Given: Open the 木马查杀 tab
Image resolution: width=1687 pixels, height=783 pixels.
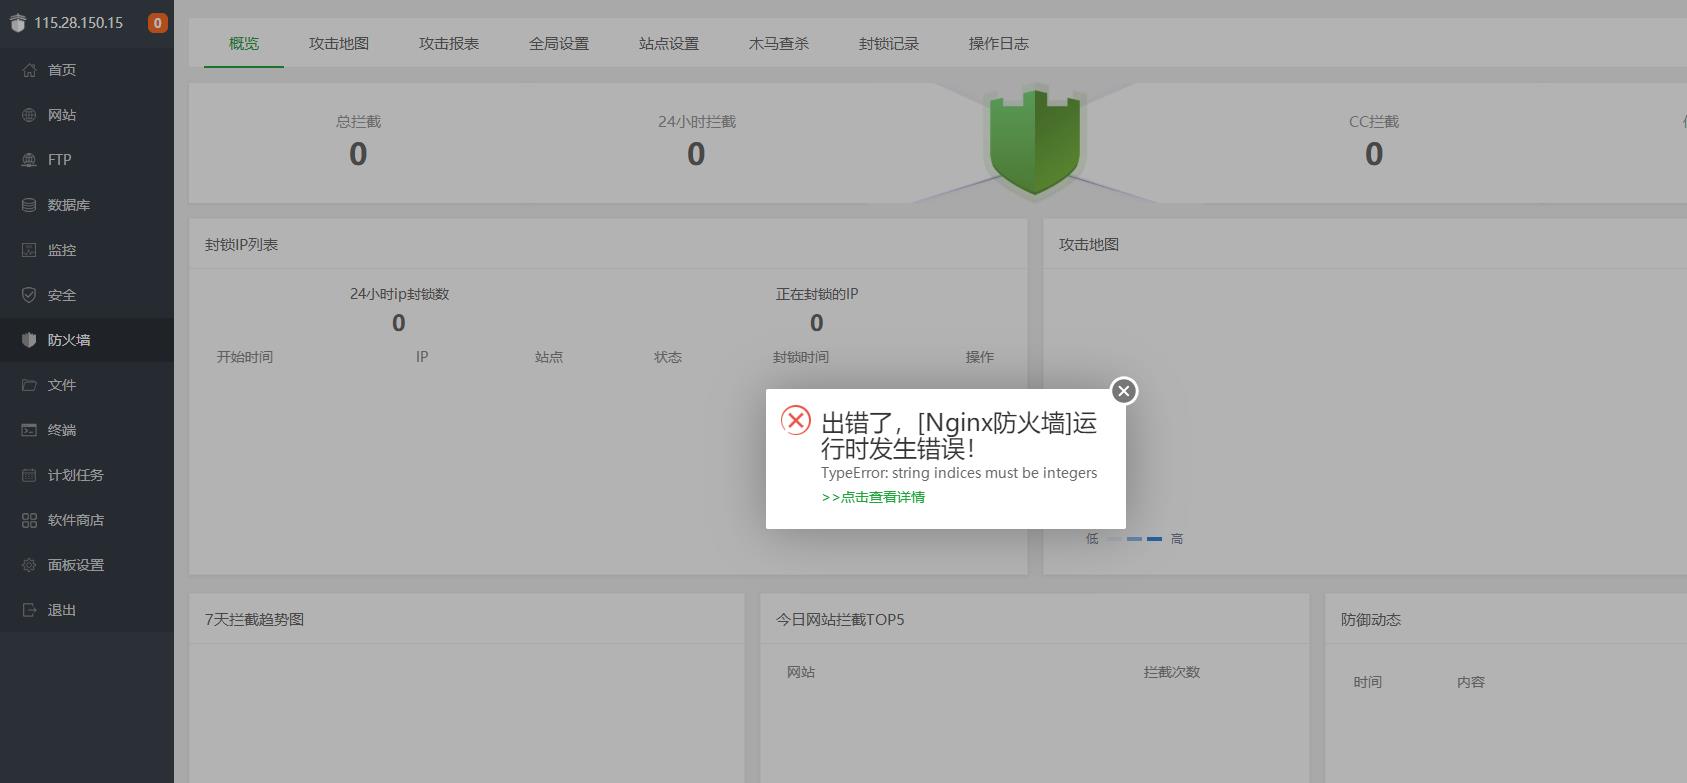Looking at the screenshot, I should tap(779, 43).
